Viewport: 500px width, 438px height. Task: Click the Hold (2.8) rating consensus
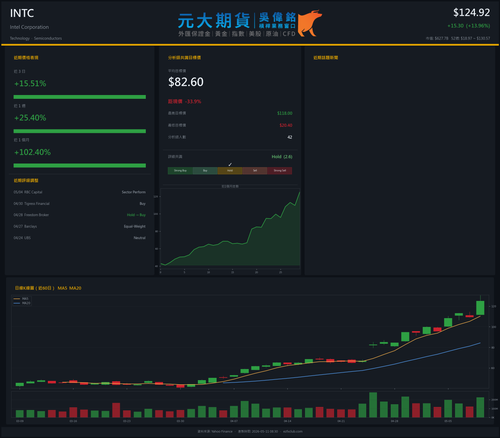pos(282,157)
